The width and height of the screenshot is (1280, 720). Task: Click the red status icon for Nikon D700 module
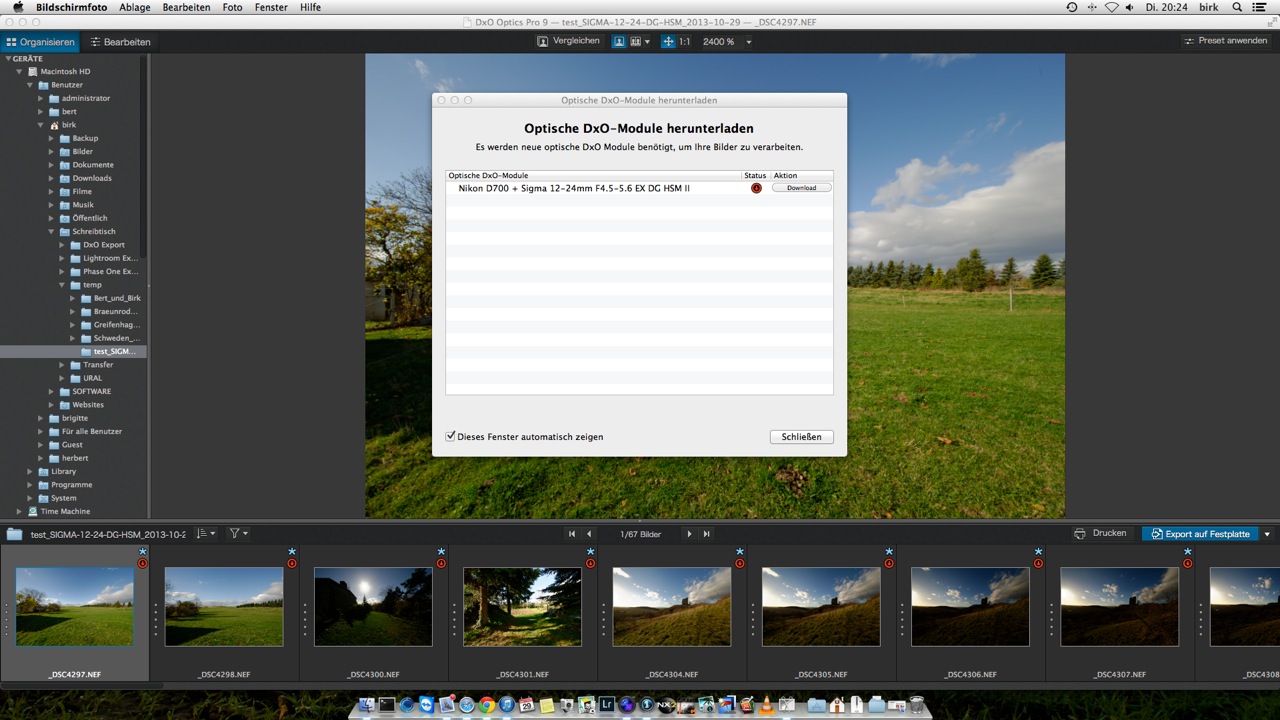tap(756, 188)
